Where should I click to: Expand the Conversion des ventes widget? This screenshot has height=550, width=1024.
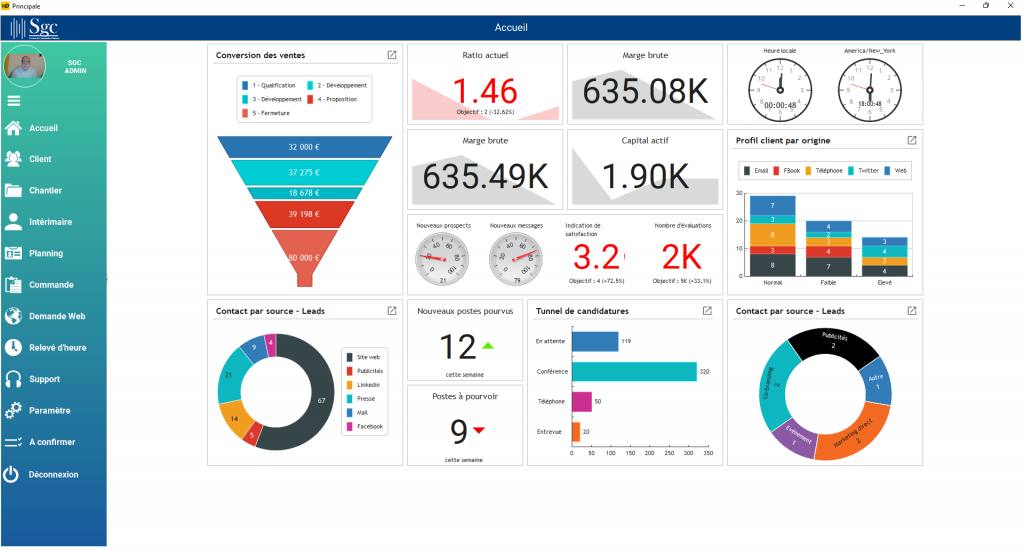[x=392, y=55]
